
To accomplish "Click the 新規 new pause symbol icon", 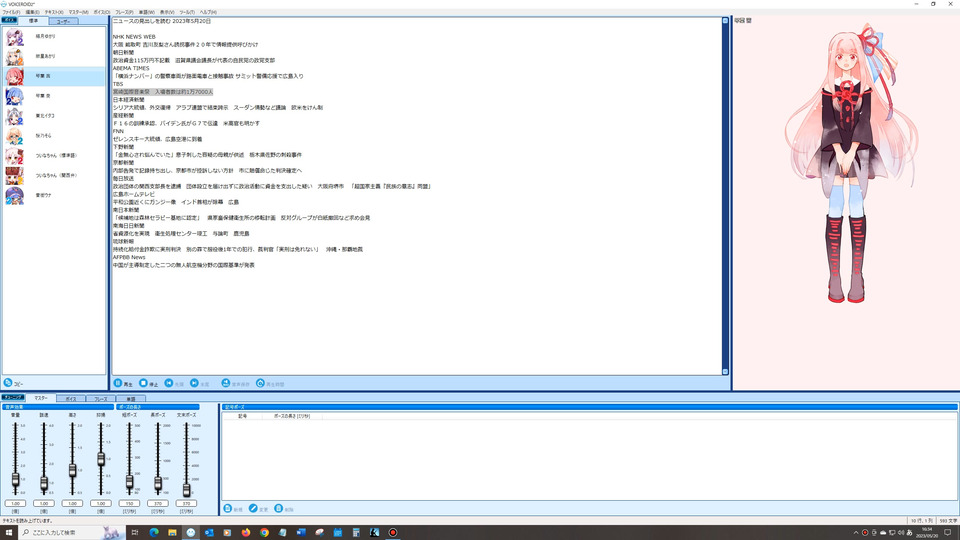I will click(x=228, y=509).
